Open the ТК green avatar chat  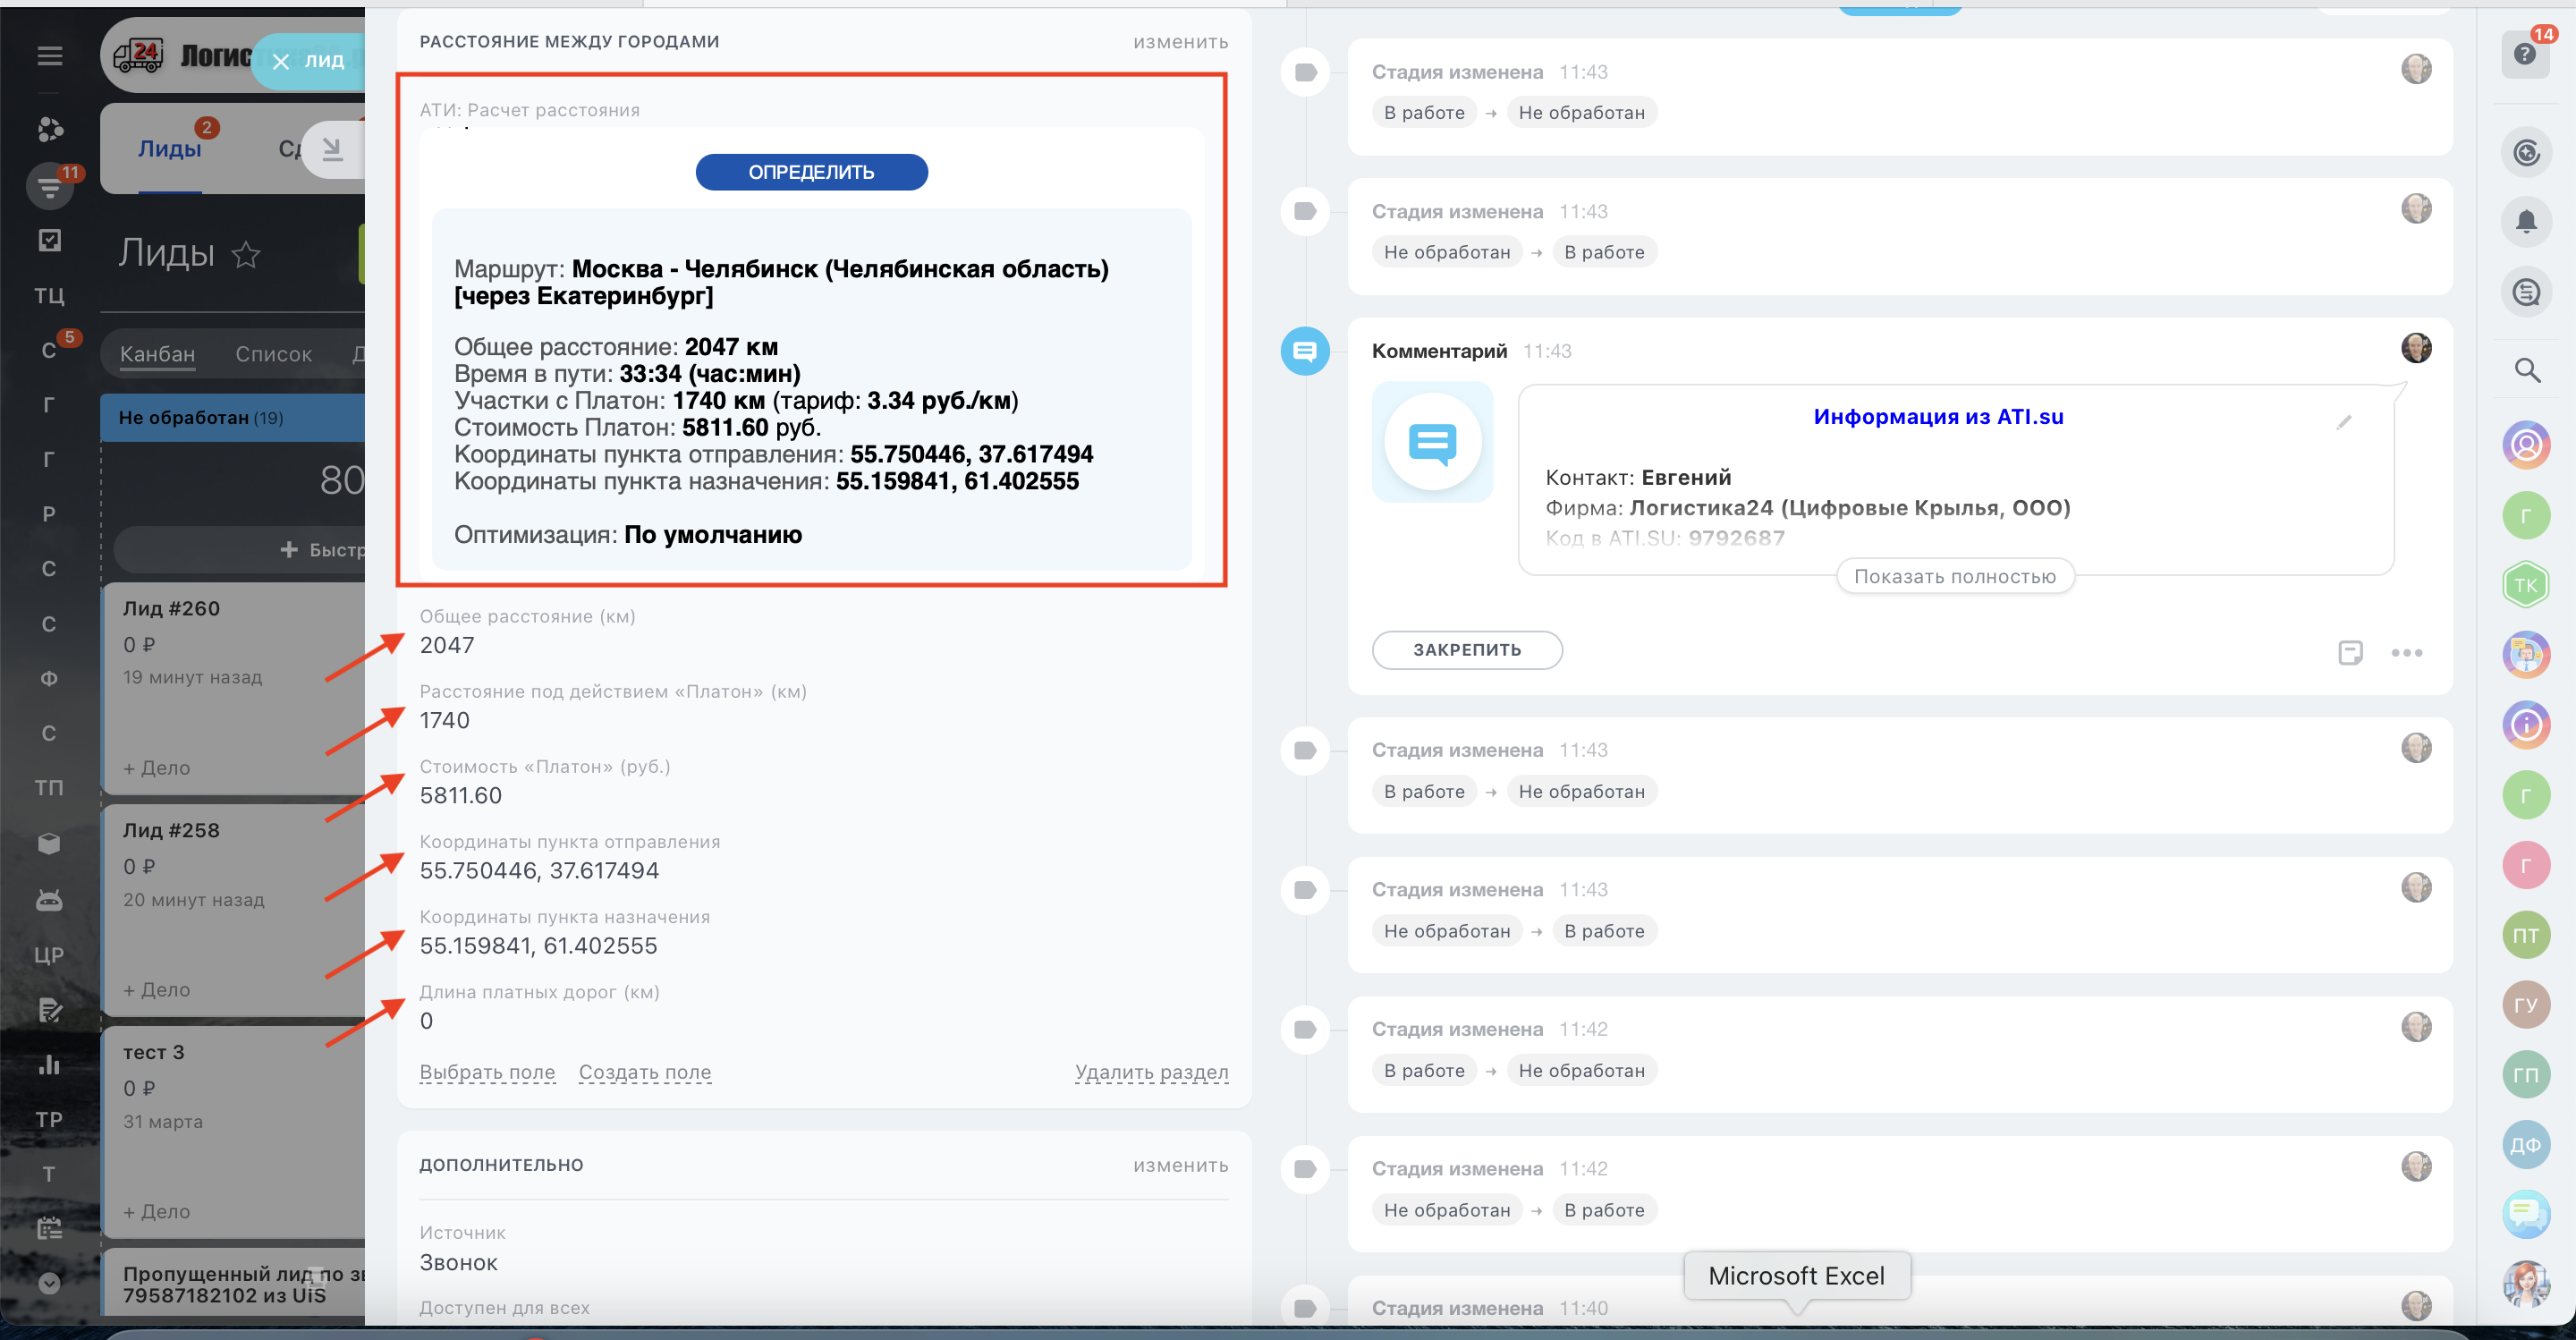click(x=2526, y=585)
